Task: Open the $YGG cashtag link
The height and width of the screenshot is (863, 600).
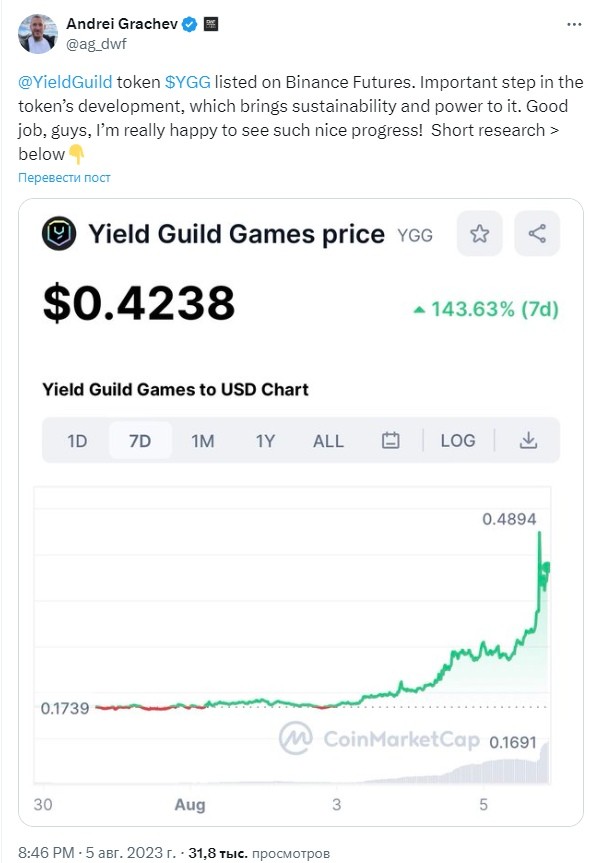Action: [188, 82]
